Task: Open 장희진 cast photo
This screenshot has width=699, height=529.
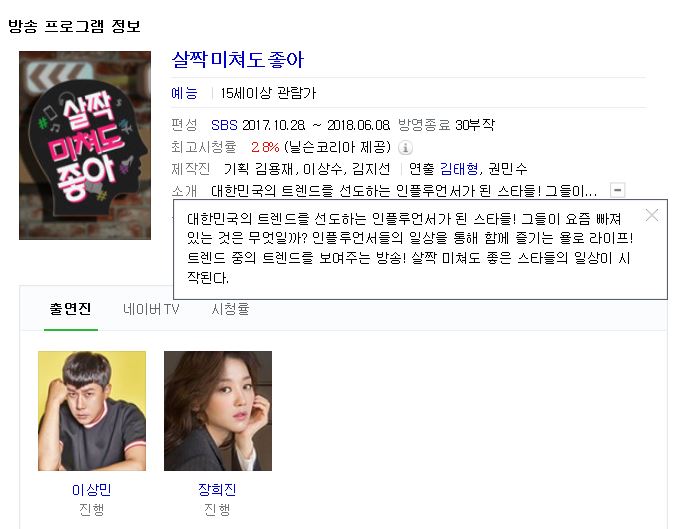Action: [218, 410]
